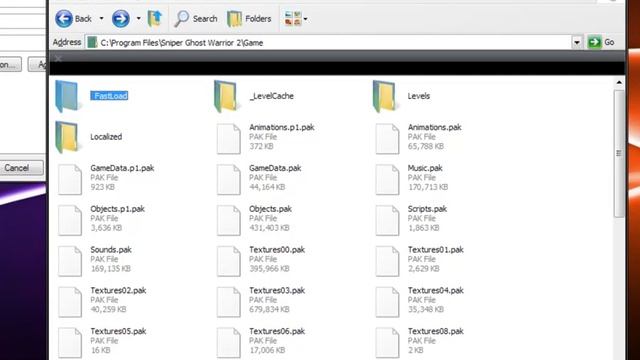The width and height of the screenshot is (640, 360).
Task: Select the Textures03.pak file icon
Action: [229, 302]
